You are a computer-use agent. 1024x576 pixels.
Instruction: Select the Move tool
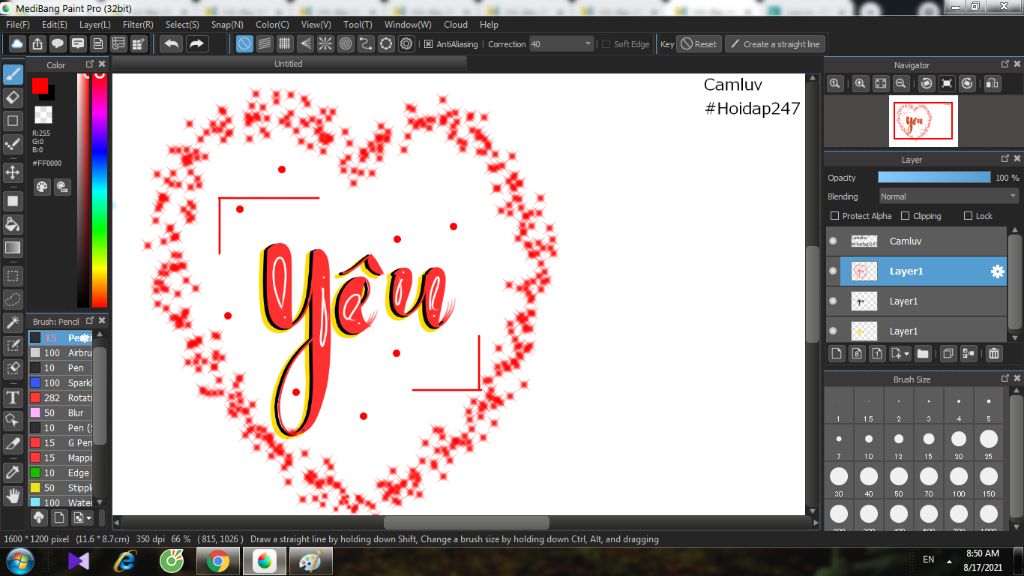pyautogui.click(x=12, y=172)
